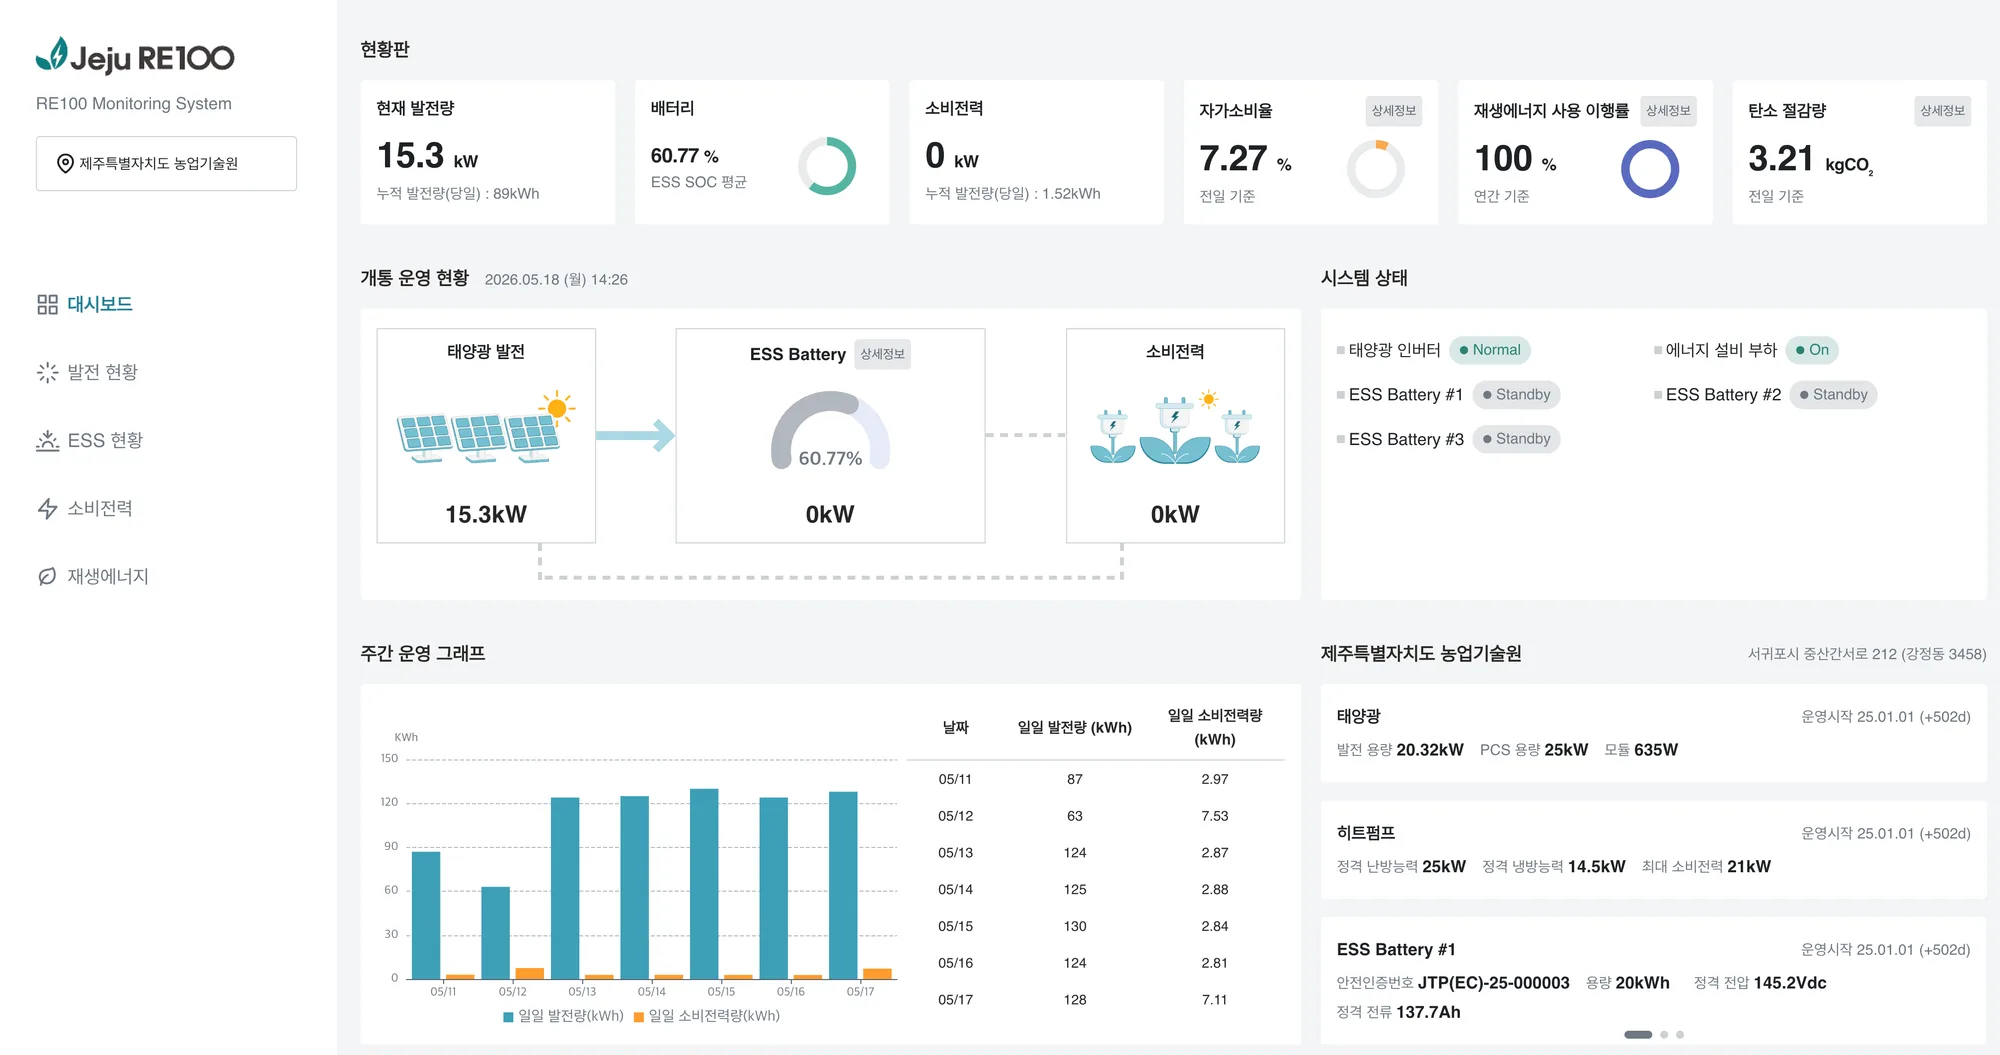
Task: Open the 제주특별자치도 농업기술원 site selector
Action: [166, 163]
